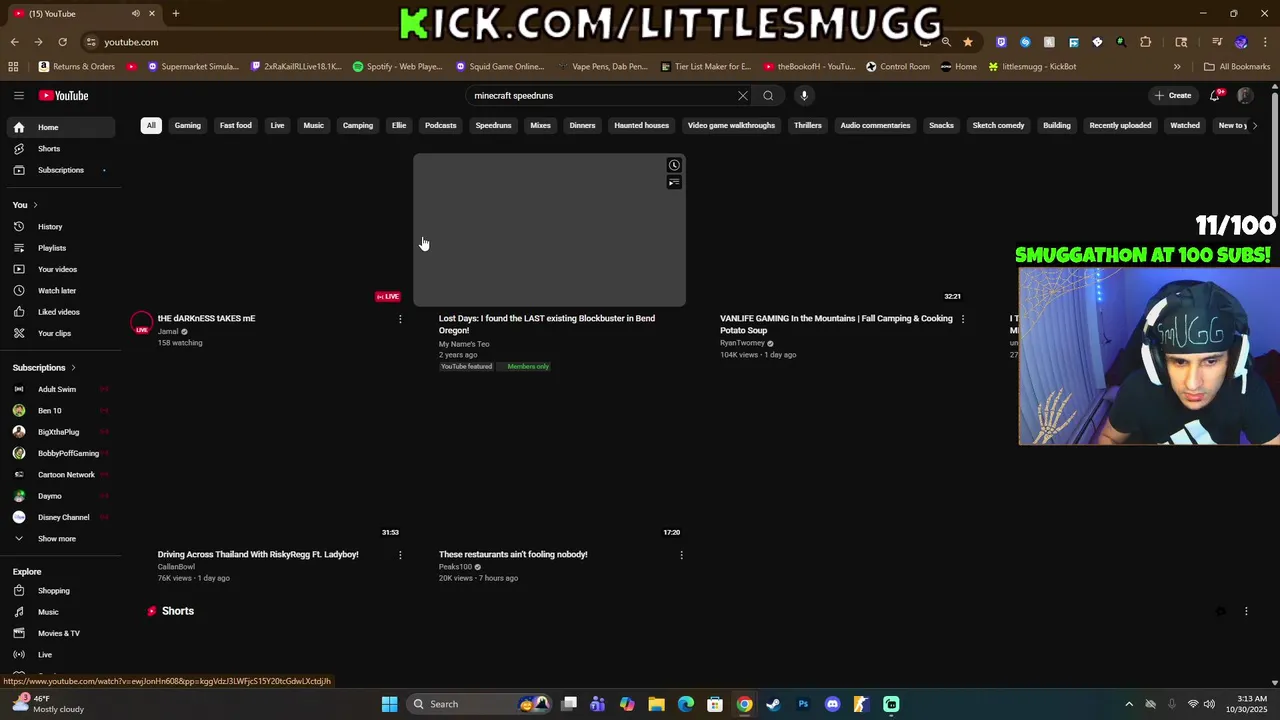The image size is (1280, 720).
Task: Click Watch later icon on video thumbnail
Action: pyautogui.click(x=674, y=165)
